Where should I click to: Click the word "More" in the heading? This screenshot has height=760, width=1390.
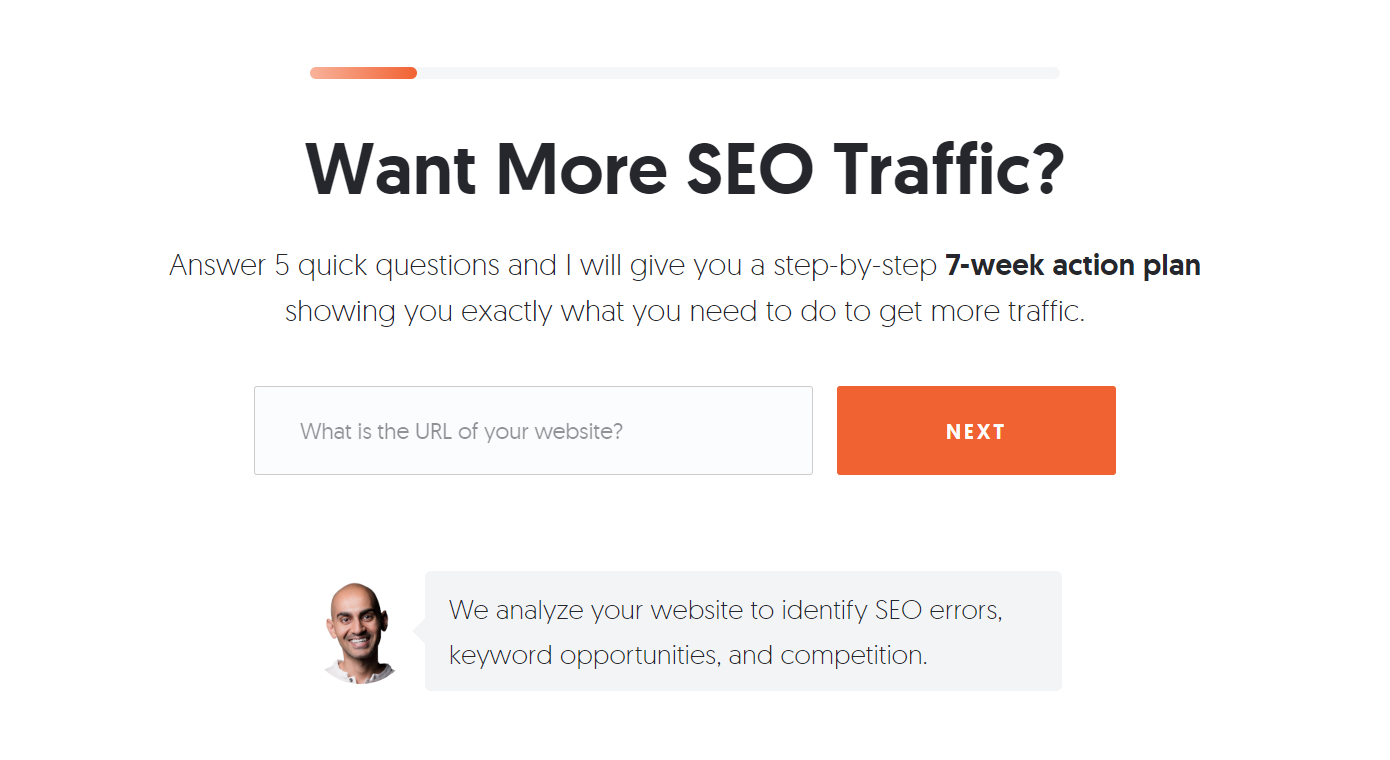tap(581, 169)
